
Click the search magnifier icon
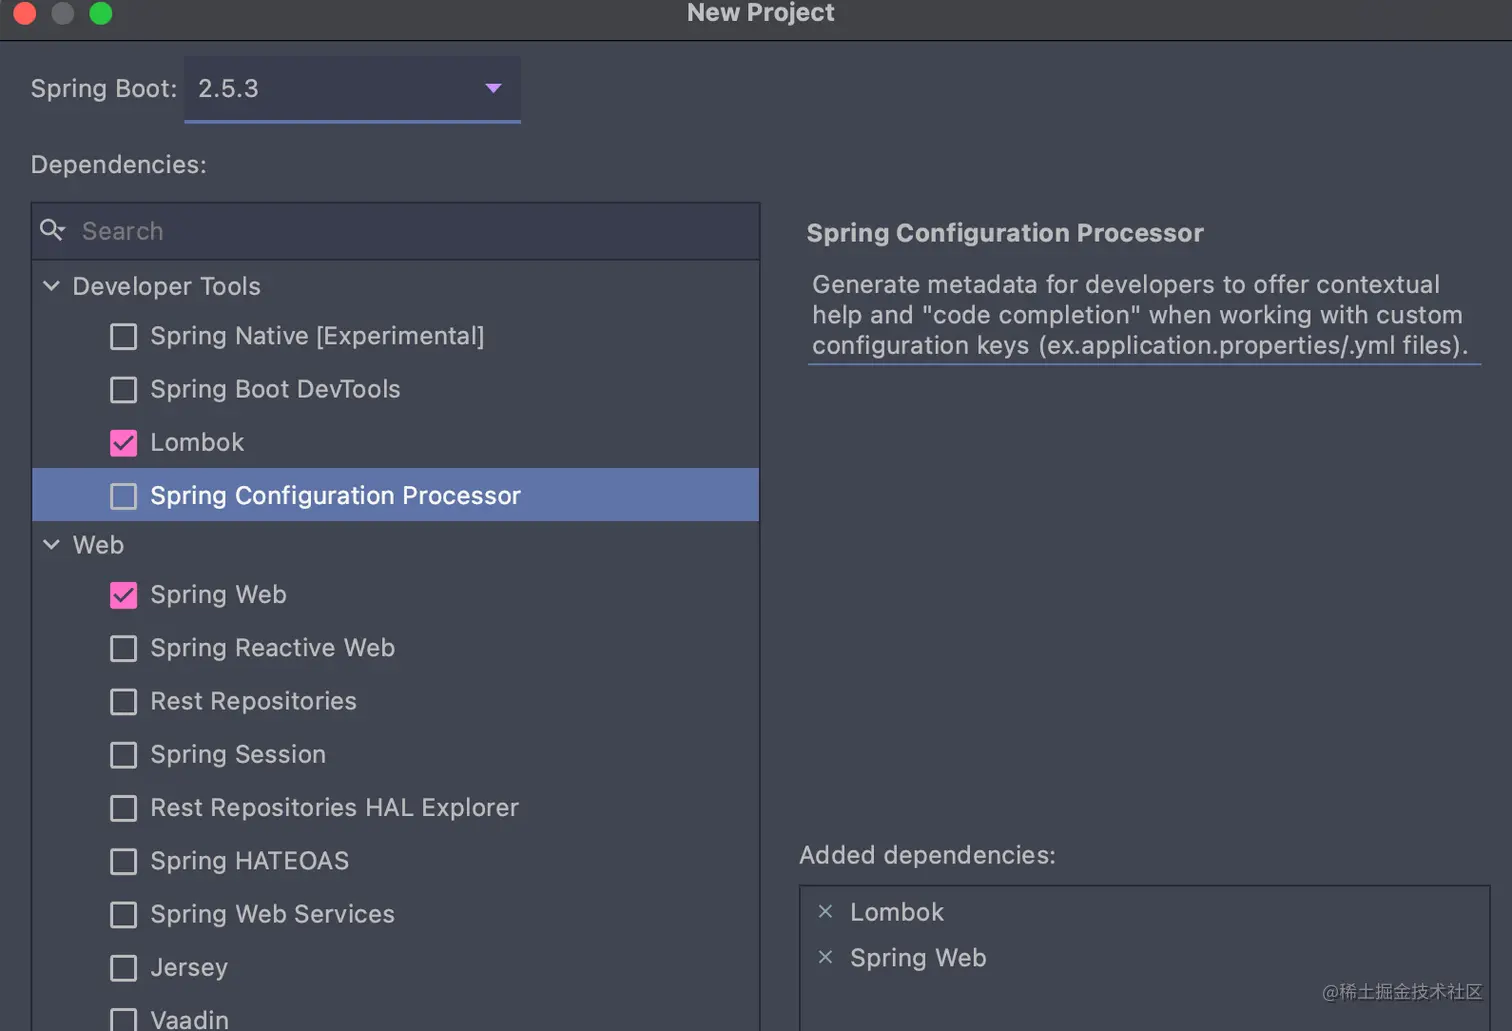[52, 230]
